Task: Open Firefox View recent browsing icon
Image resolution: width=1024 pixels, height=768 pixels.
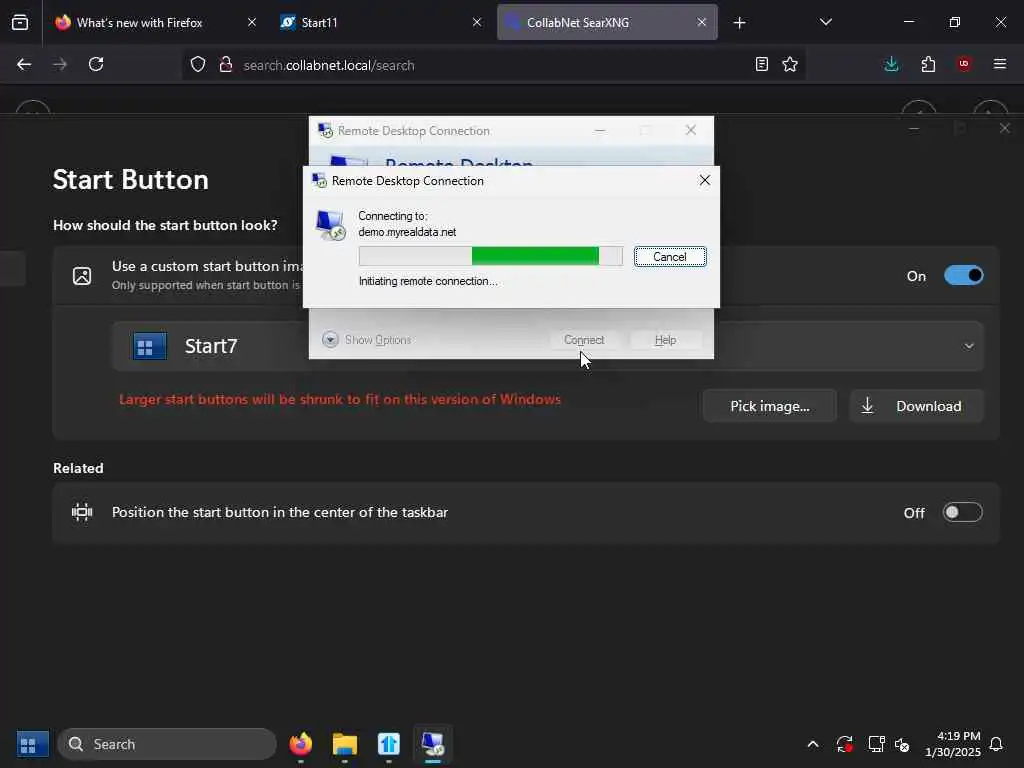Action: click(20, 22)
